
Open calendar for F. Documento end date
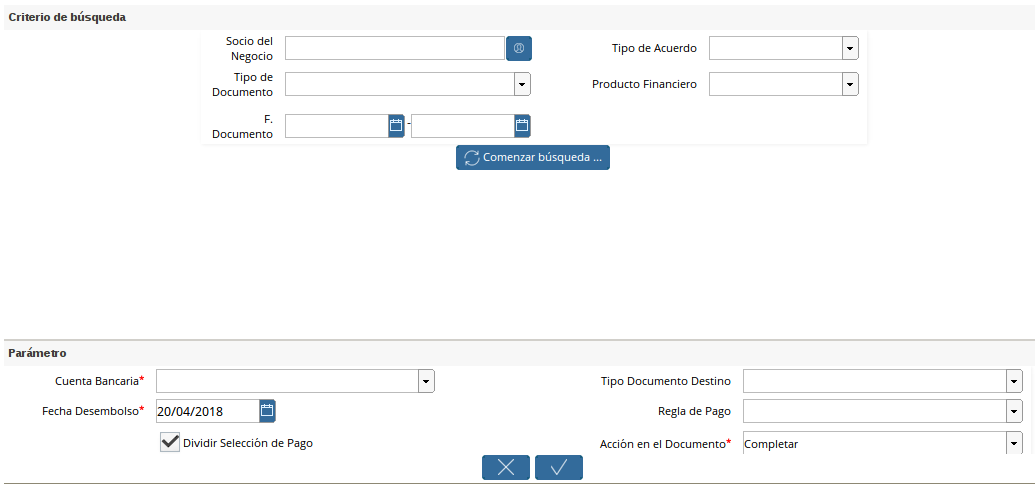coord(522,125)
